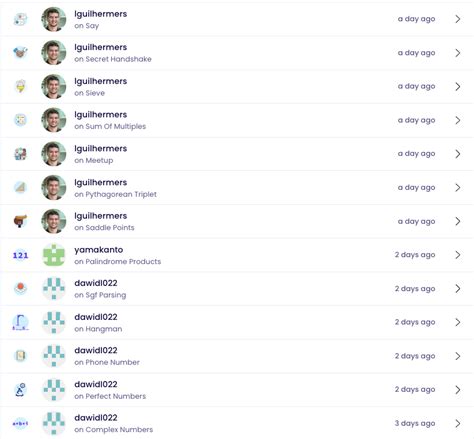
Task: Open dawidl022's request on Phone Number
Action: coord(237,356)
